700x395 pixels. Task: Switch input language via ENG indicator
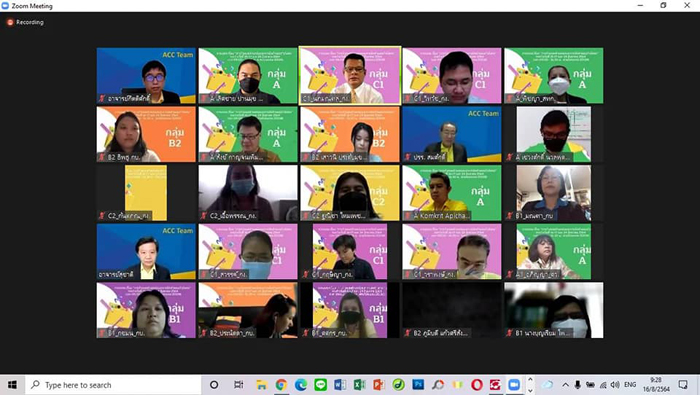[630, 385]
